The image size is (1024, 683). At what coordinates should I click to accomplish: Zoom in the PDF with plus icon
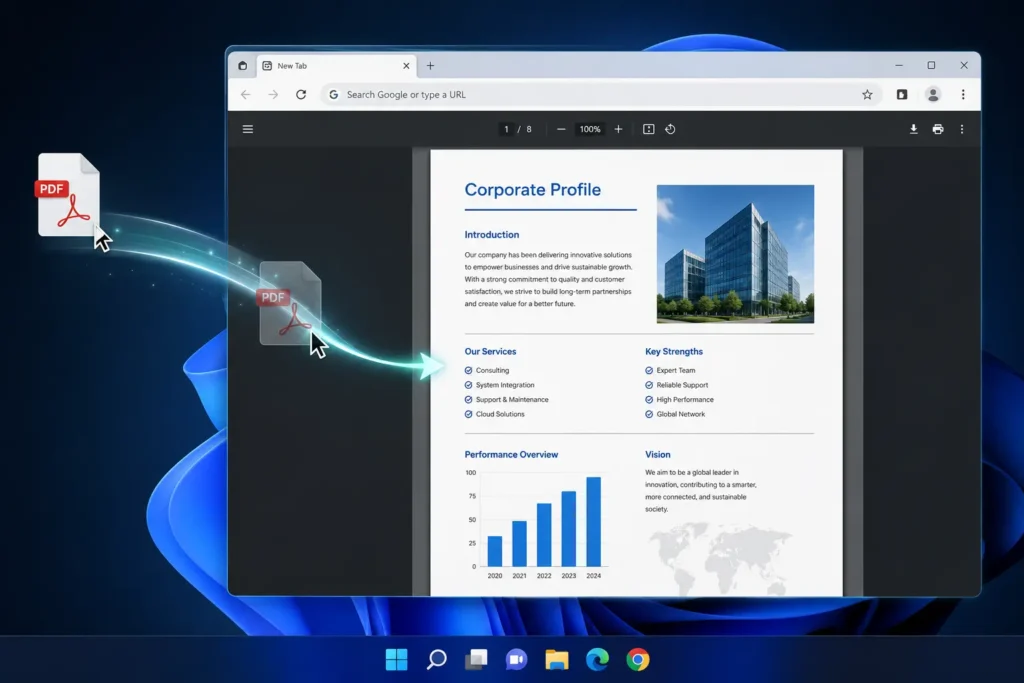pyautogui.click(x=618, y=129)
